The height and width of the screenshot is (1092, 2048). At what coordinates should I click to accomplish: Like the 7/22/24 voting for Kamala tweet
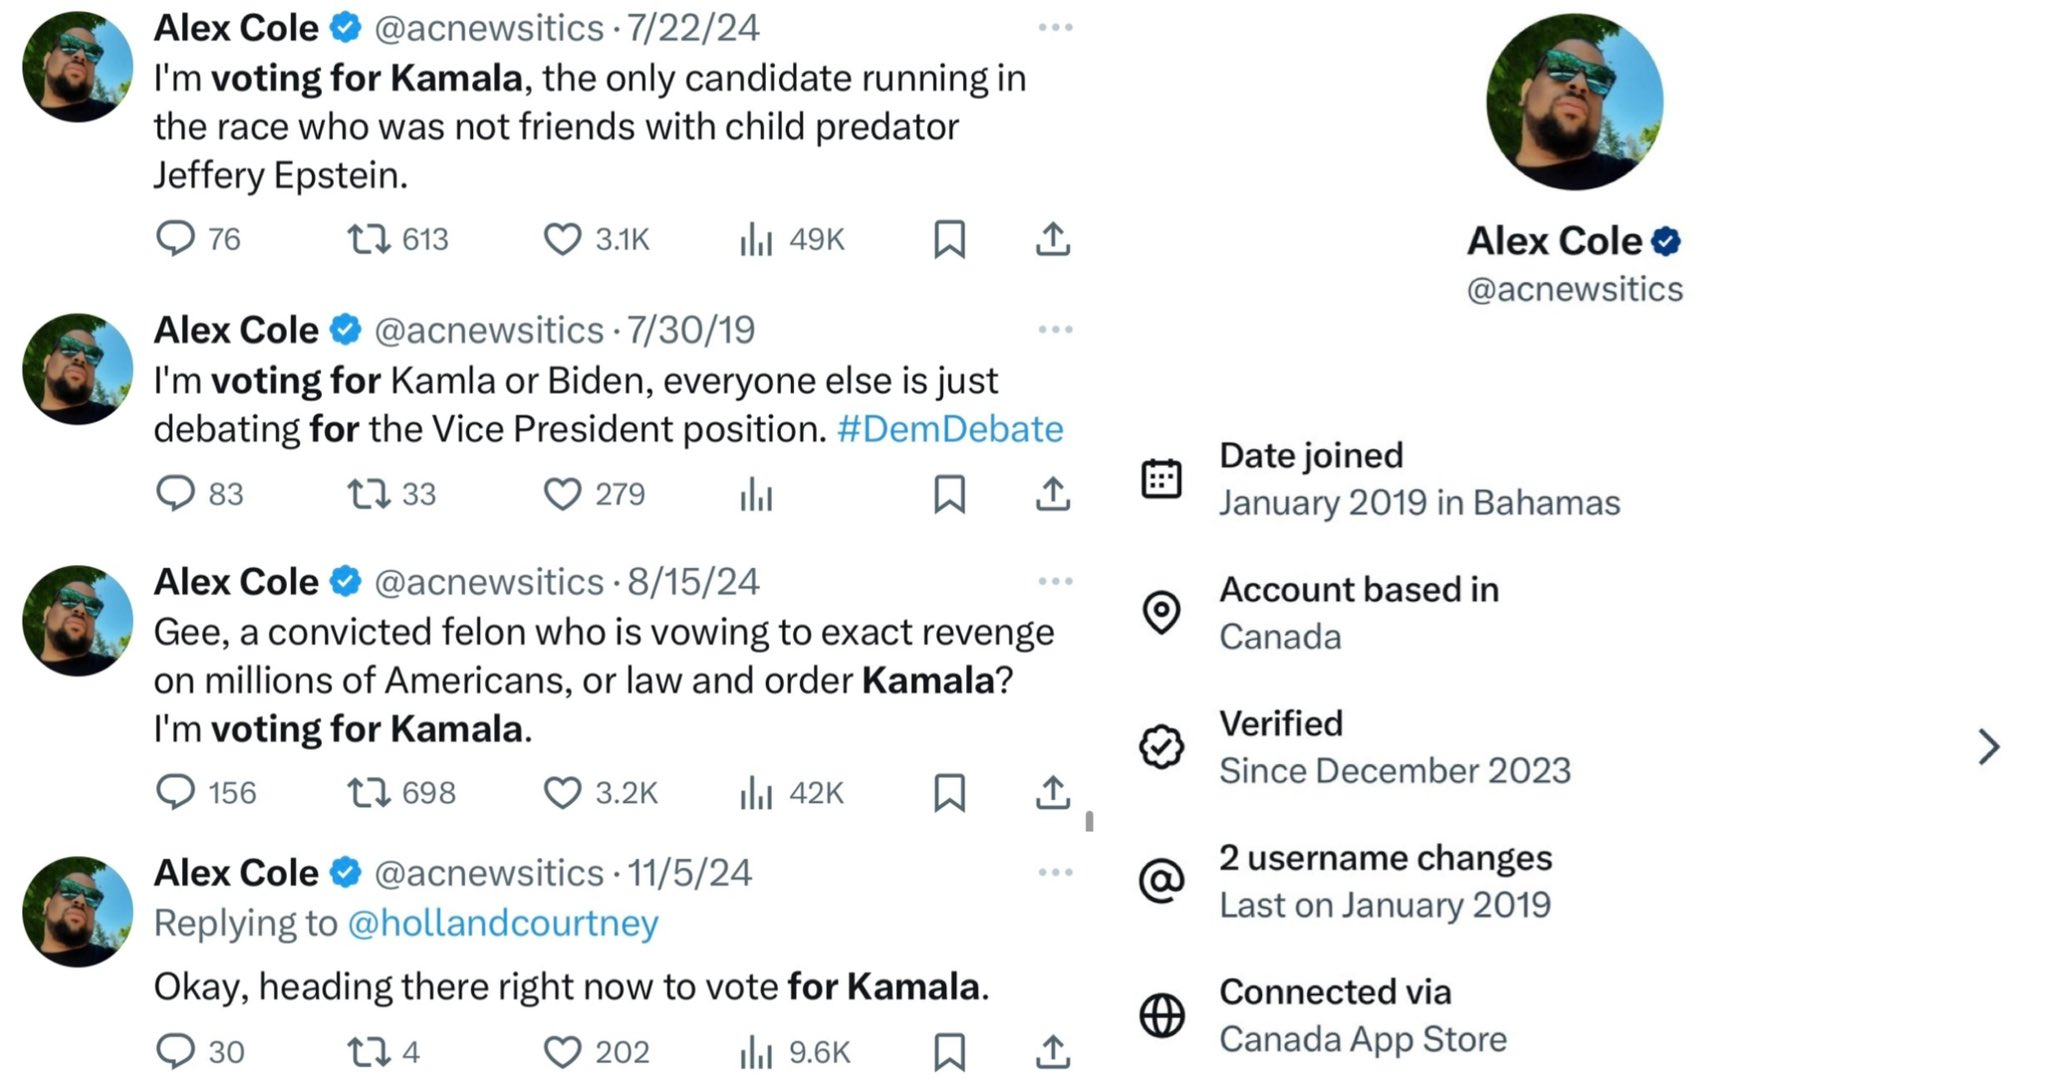tap(562, 240)
